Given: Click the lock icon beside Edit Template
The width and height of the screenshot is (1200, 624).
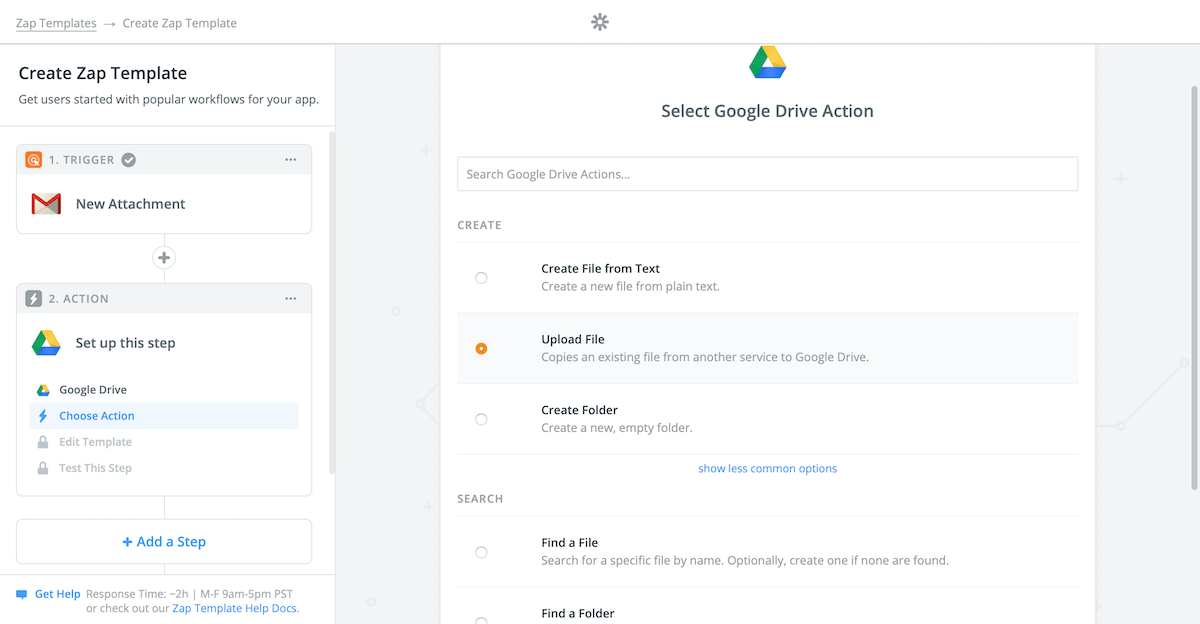Looking at the screenshot, I should (43, 442).
